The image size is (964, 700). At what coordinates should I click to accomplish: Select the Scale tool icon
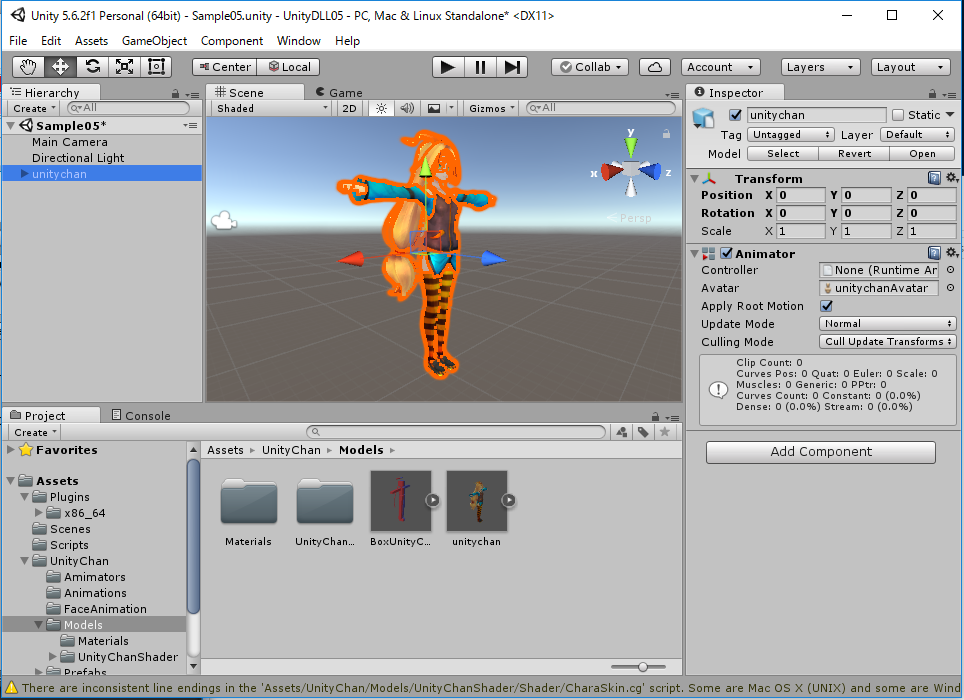point(124,67)
